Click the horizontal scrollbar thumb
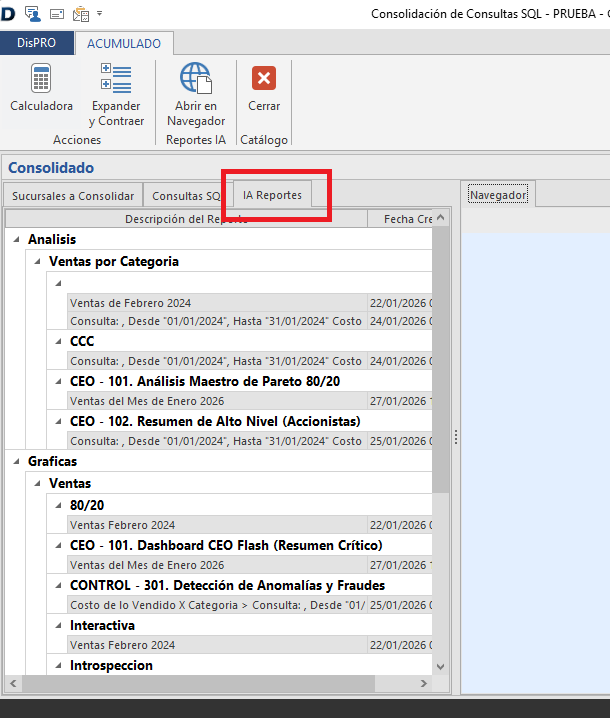Viewport: 610px width, 718px height. pos(198,683)
